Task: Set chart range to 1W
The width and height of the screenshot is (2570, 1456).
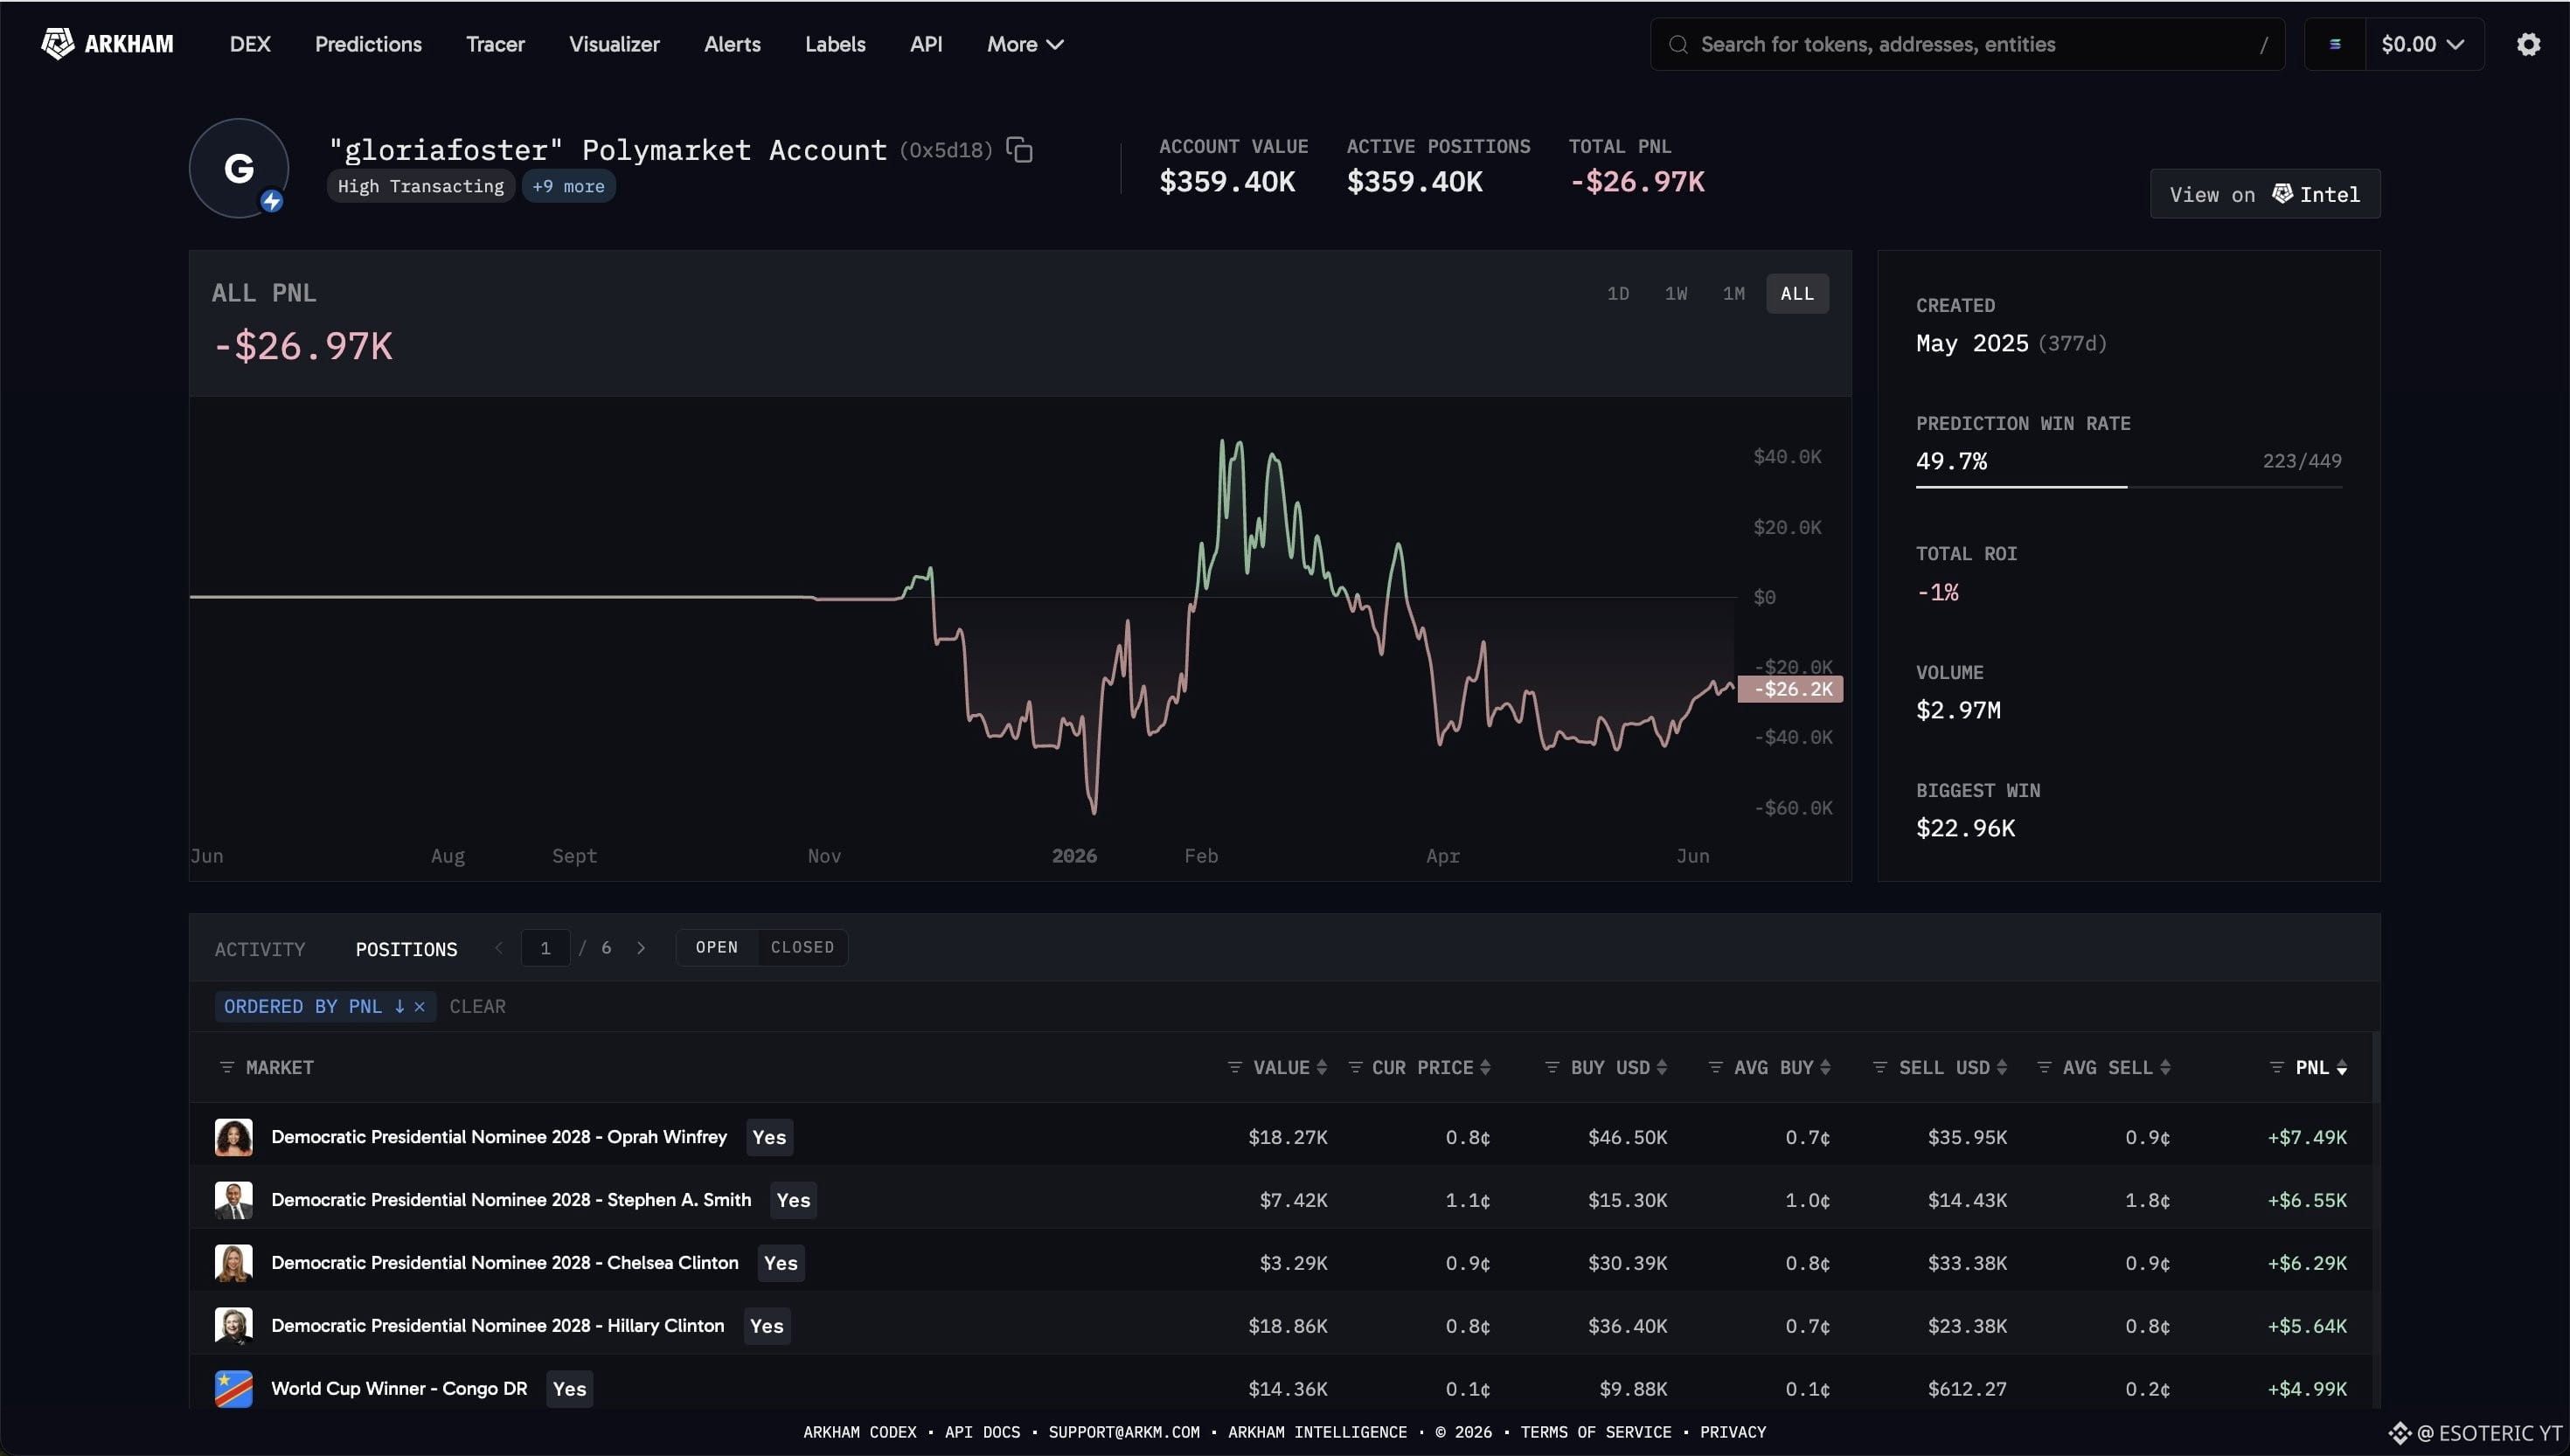Action: [1676, 294]
